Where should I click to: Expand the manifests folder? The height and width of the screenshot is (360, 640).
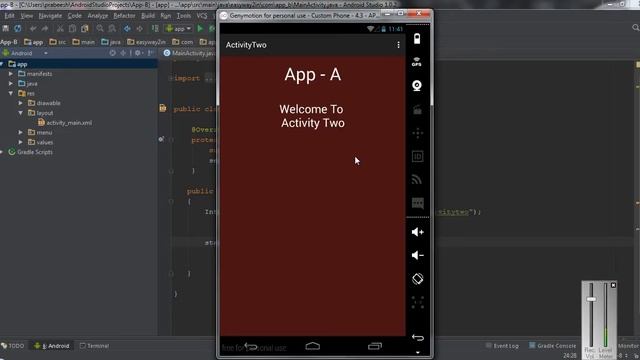[x=11, y=74]
